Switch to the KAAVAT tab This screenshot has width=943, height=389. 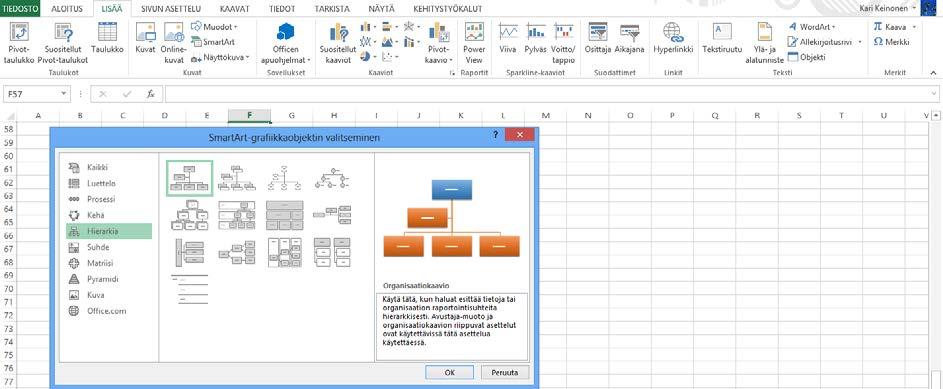(x=235, y=9)
